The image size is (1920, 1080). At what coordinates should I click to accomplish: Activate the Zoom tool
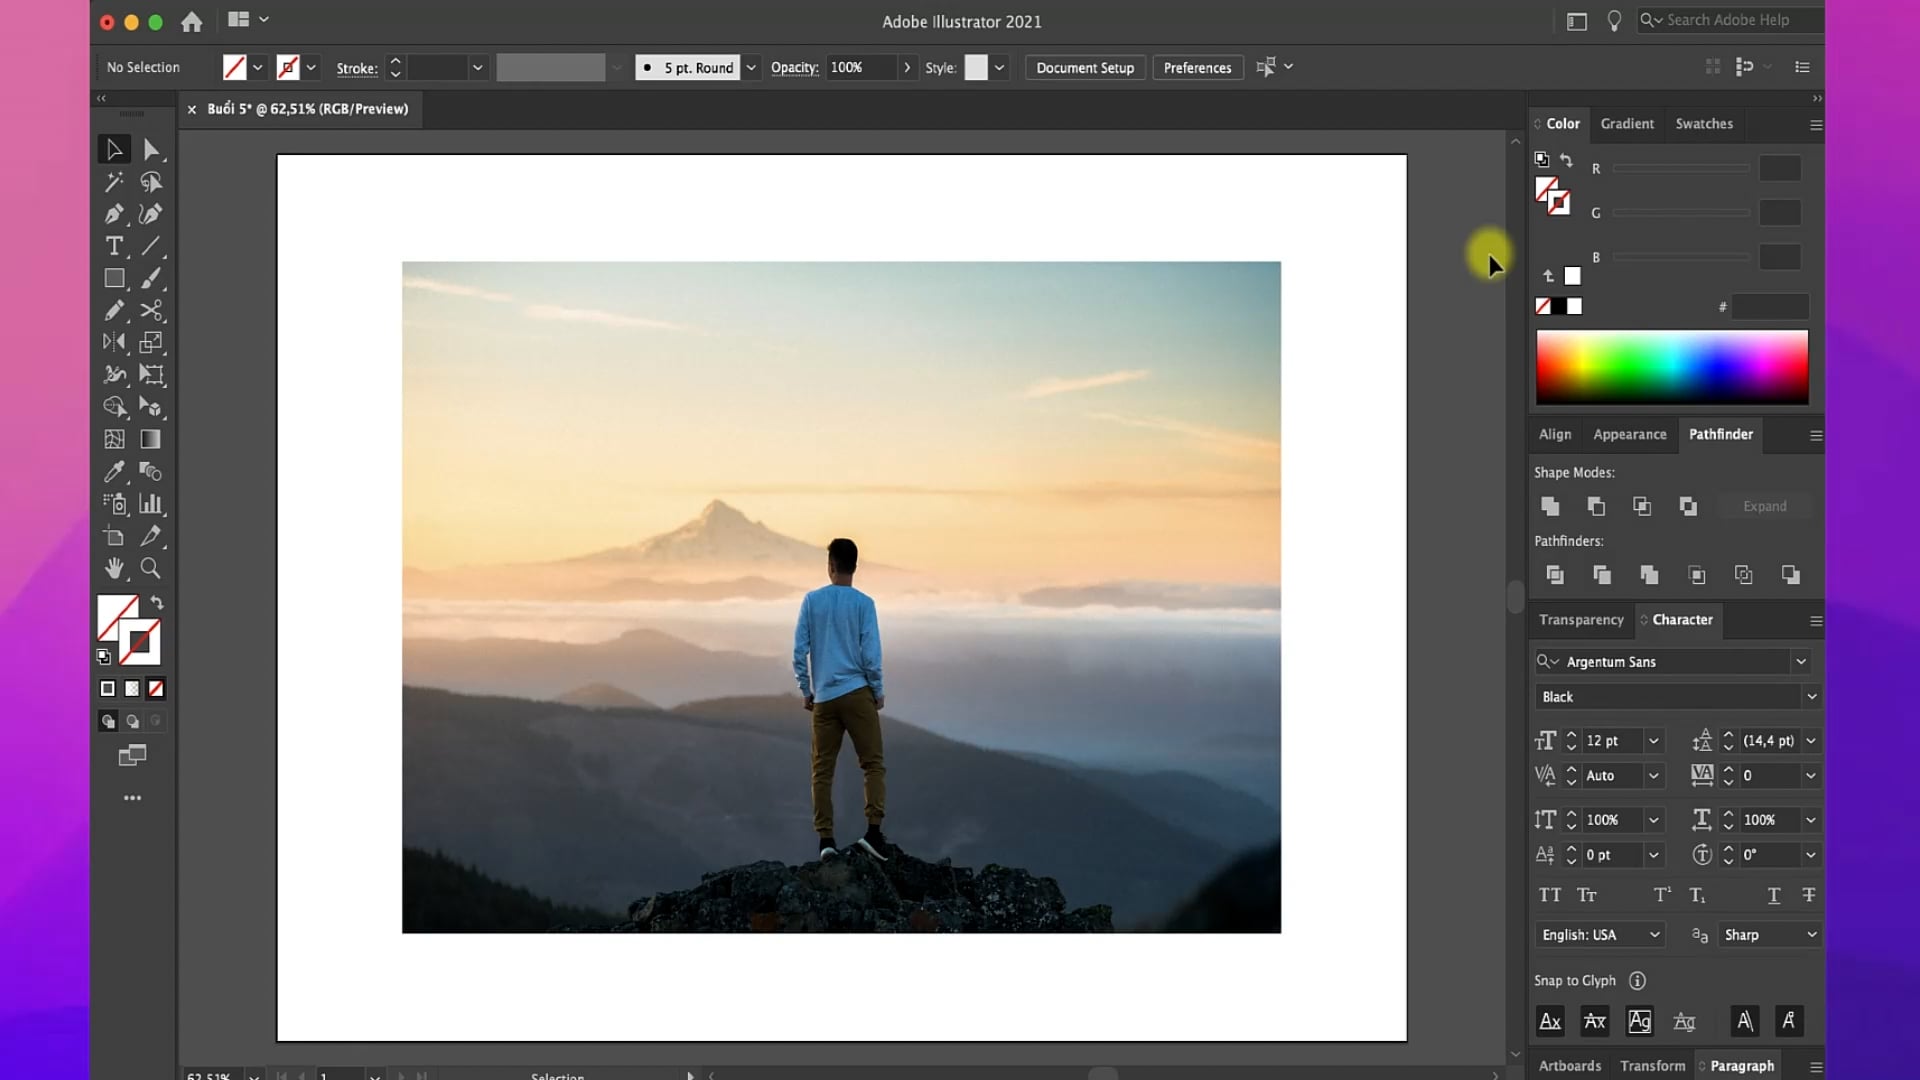(x=150, y=568)
